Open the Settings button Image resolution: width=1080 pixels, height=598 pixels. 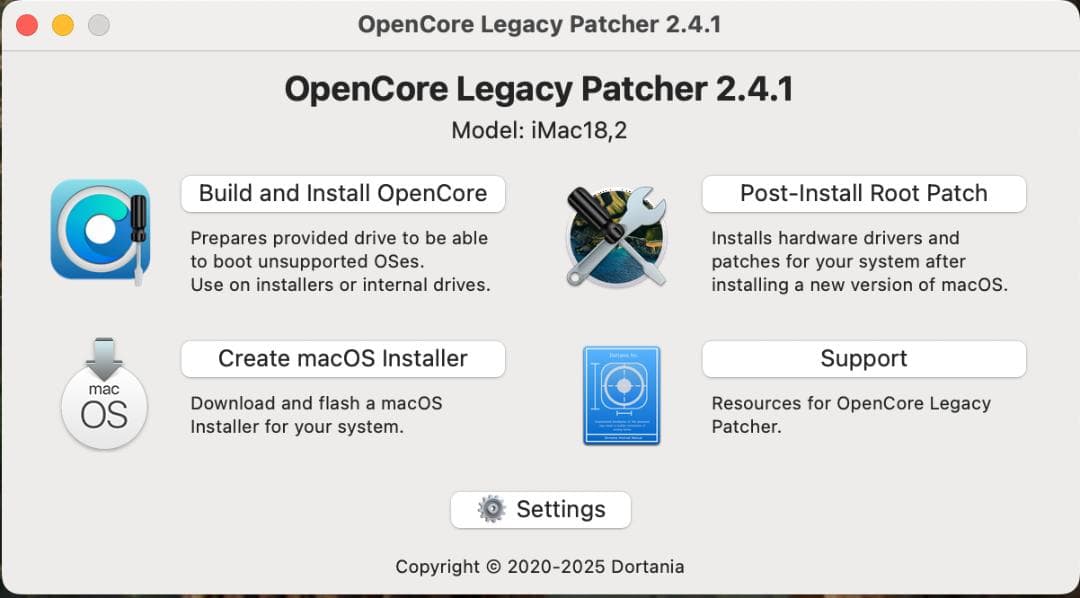click(x=541, y=509)
